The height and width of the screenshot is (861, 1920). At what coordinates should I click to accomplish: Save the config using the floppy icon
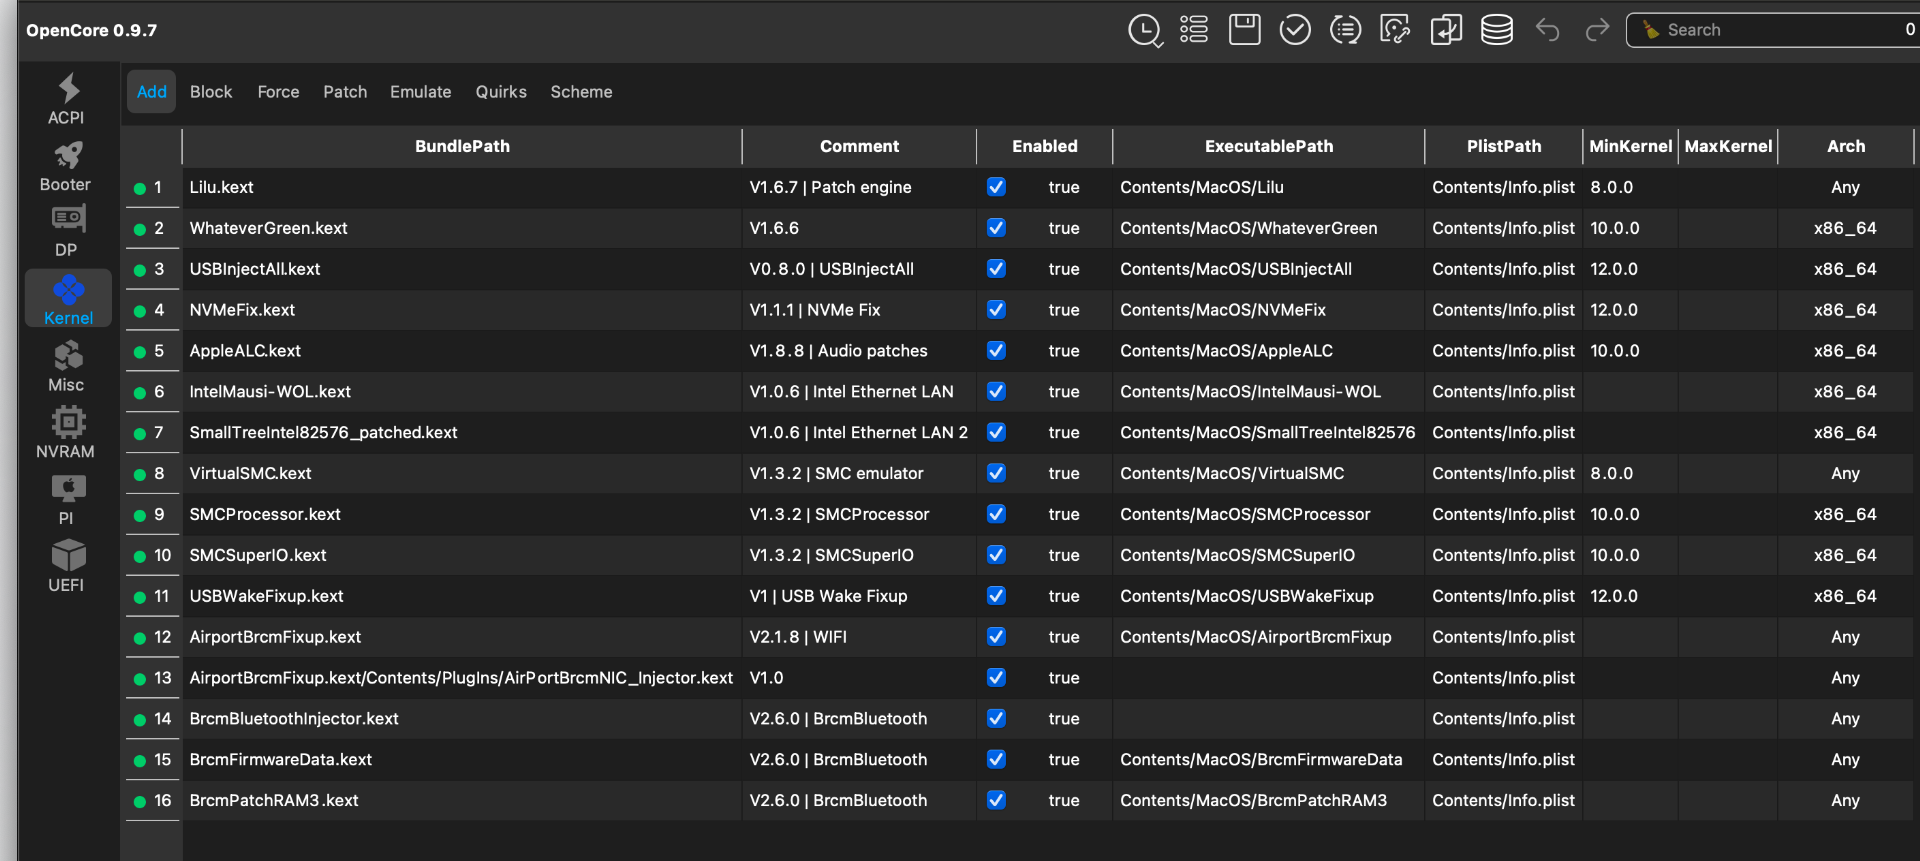coord(1244,30)
